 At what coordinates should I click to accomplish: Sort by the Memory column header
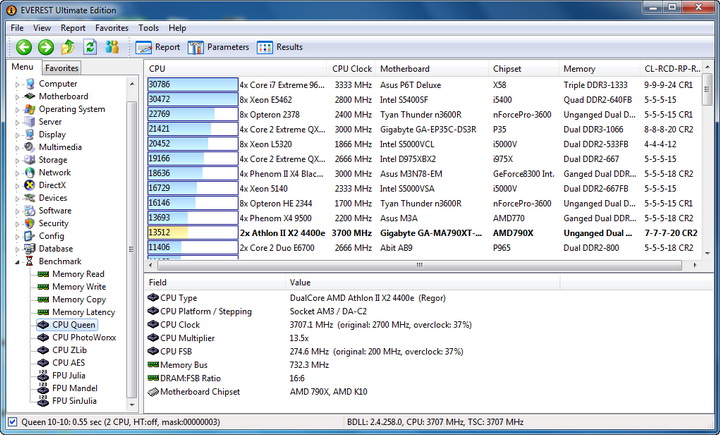click(x=599, y=68)
